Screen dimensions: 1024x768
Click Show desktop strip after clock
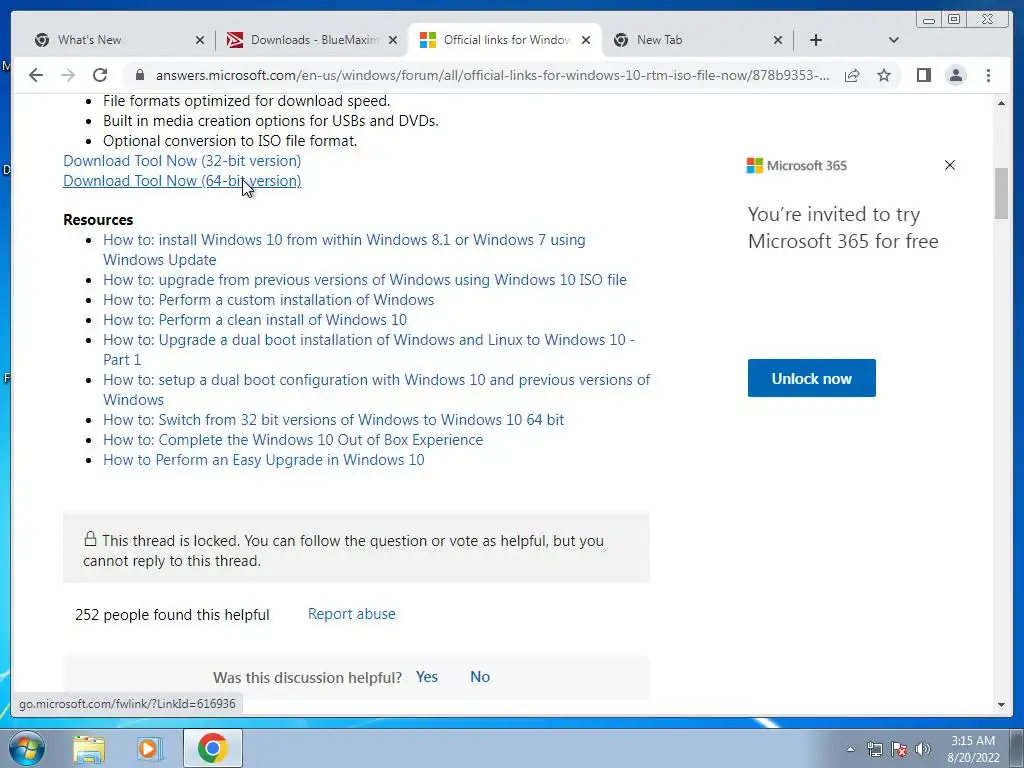pos(1017,748)
